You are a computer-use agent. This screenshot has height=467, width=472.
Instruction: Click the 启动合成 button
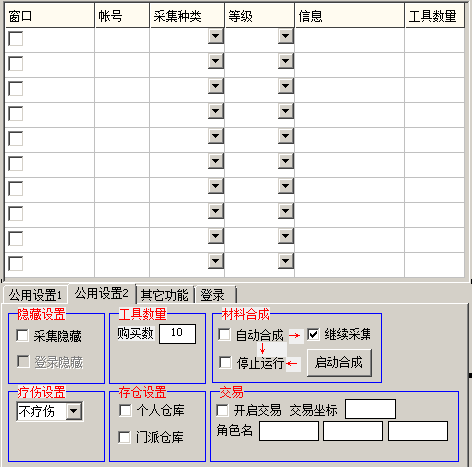339,363
